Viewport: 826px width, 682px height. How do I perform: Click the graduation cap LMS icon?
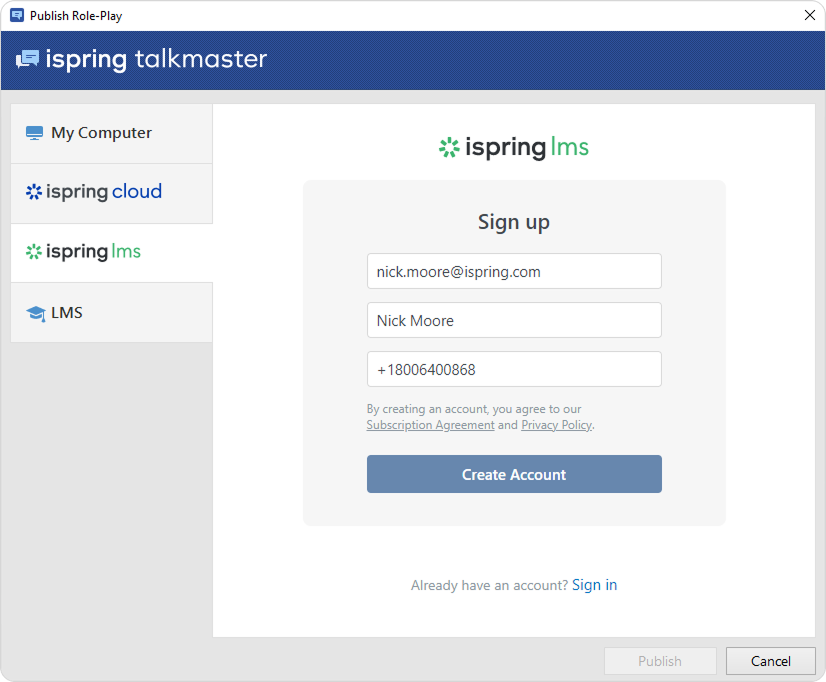pos(35,313)
